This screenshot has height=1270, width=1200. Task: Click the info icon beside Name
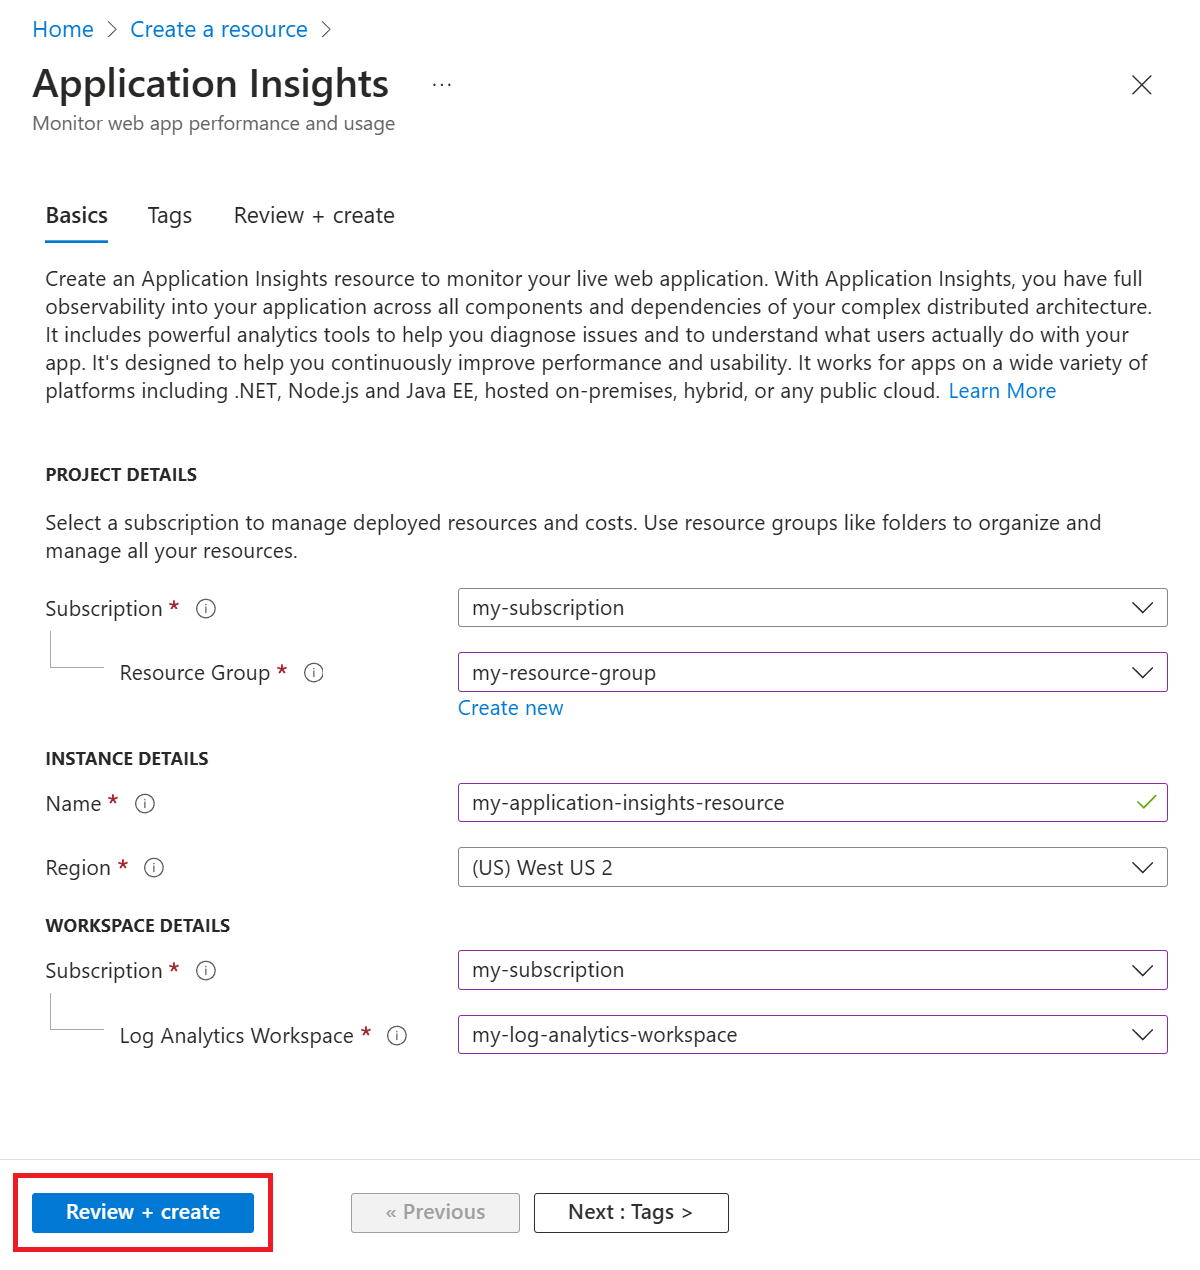tap(145, 804)
